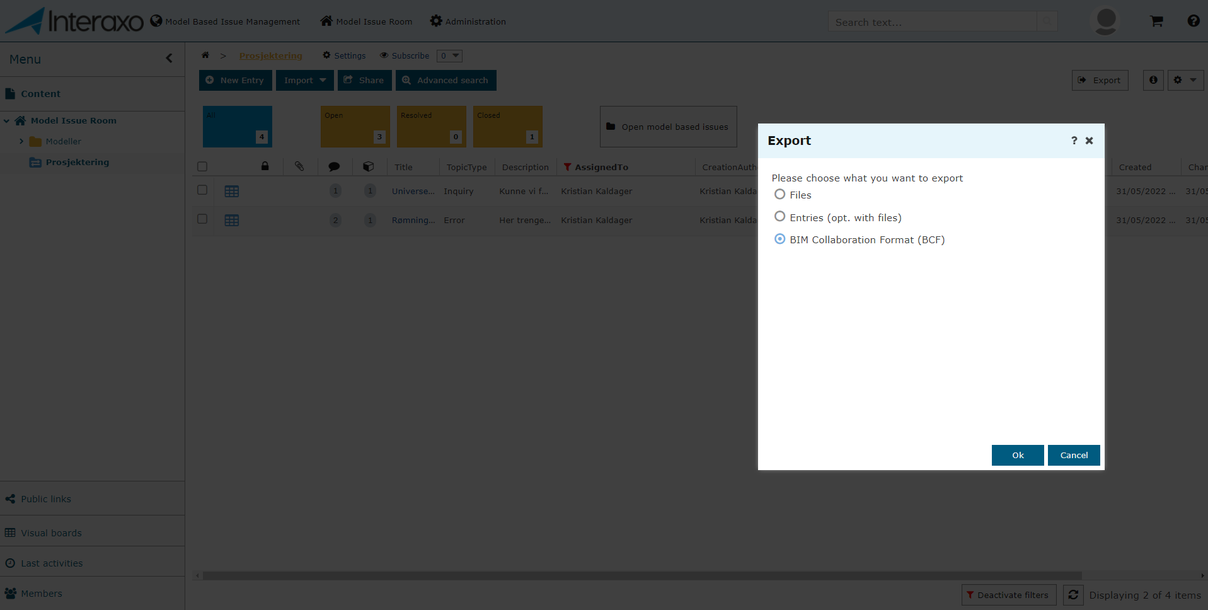This screenshot has width=1208, height=610.
Task: Open Model Issue Room menu item
Action: [366, 21]
